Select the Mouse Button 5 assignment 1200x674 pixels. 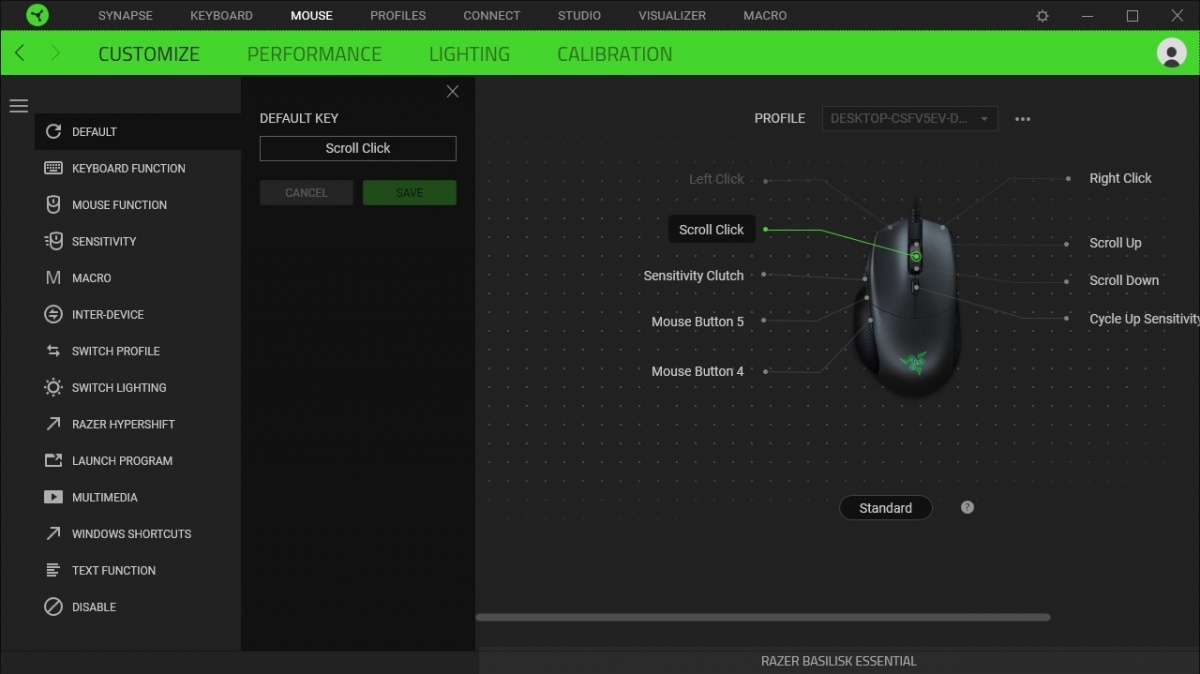697,321
